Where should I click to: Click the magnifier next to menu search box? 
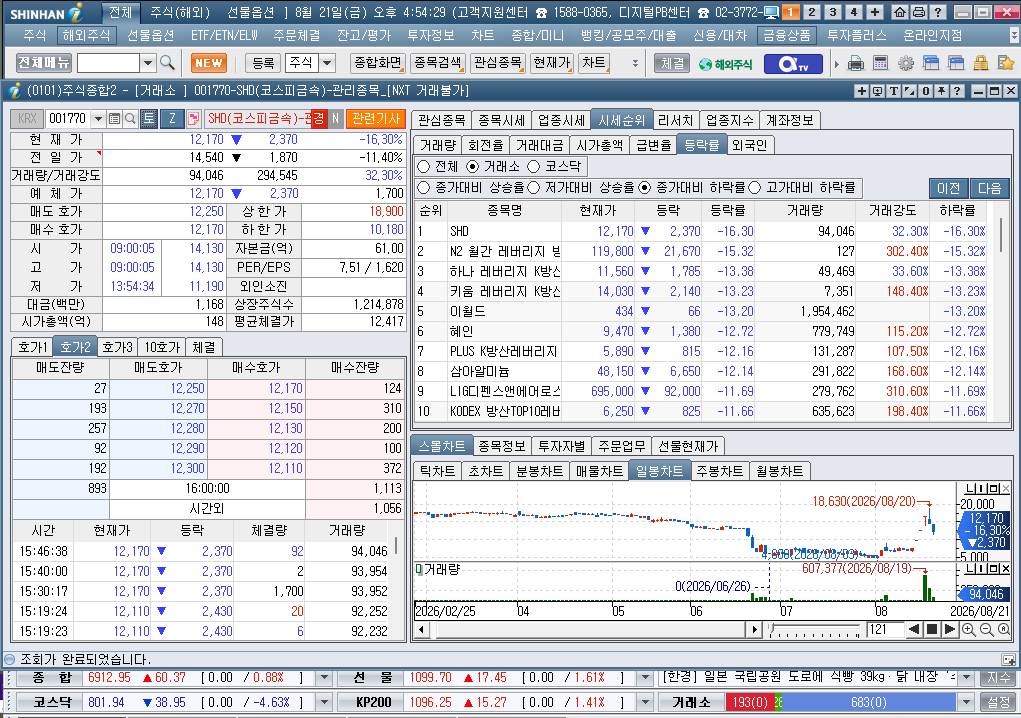pos(167,62)
